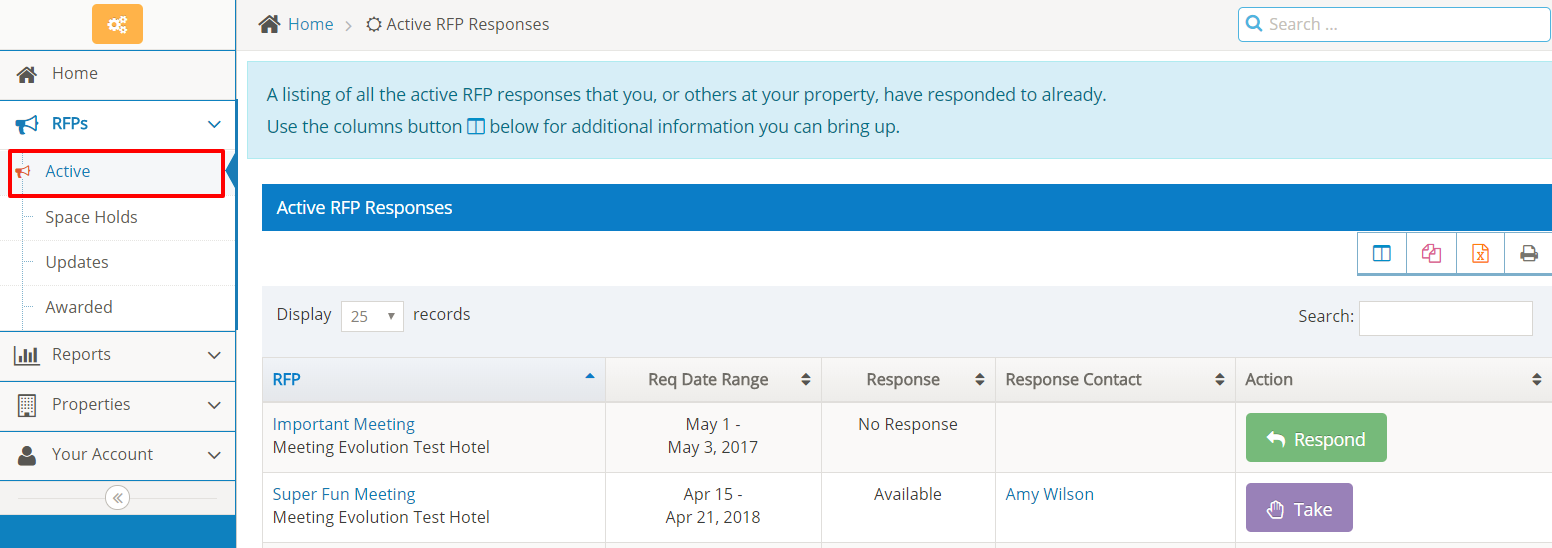Image resolution: width=1552 pixels, height=548 pixels.
Task: Expand the Your Account menu
Action: (117, 454)
